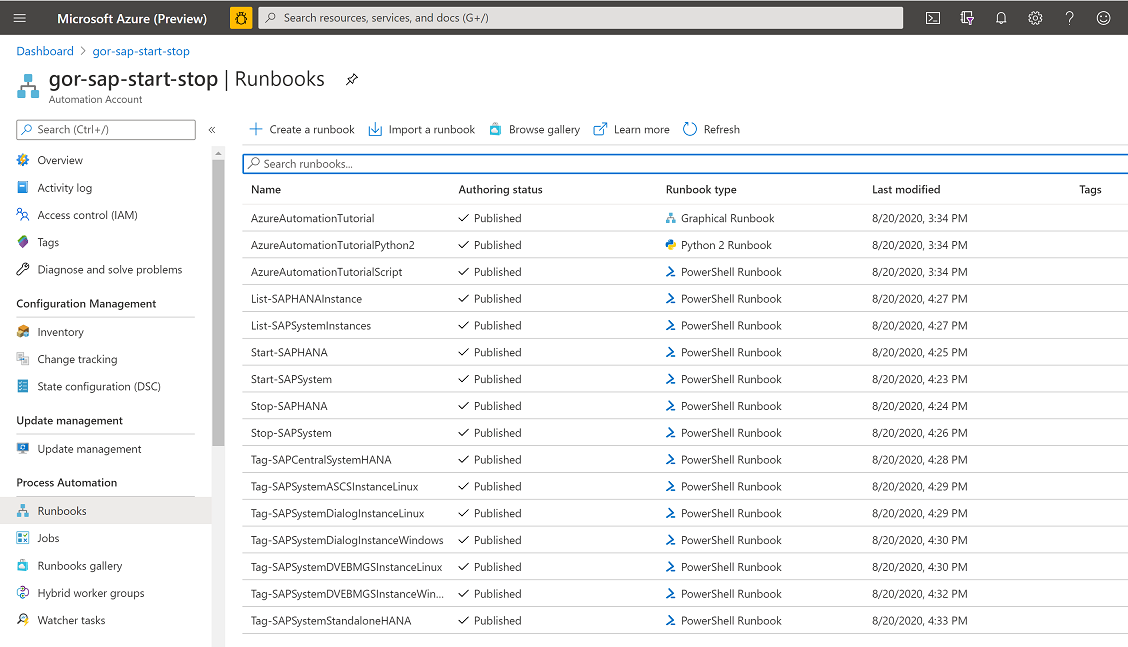
Task: Open AzureAutomationTutorialScript runbook
Action: click(326, 272)
